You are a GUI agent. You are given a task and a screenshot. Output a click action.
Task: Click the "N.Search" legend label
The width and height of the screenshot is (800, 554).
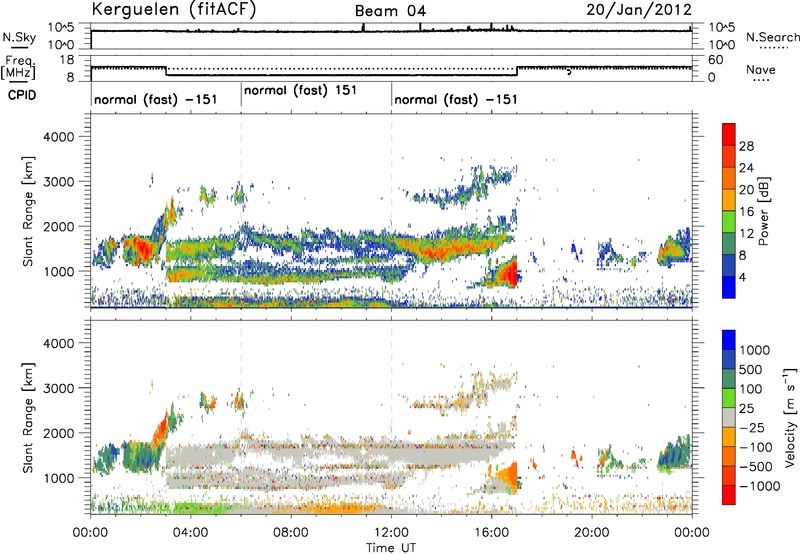[772, 37]
